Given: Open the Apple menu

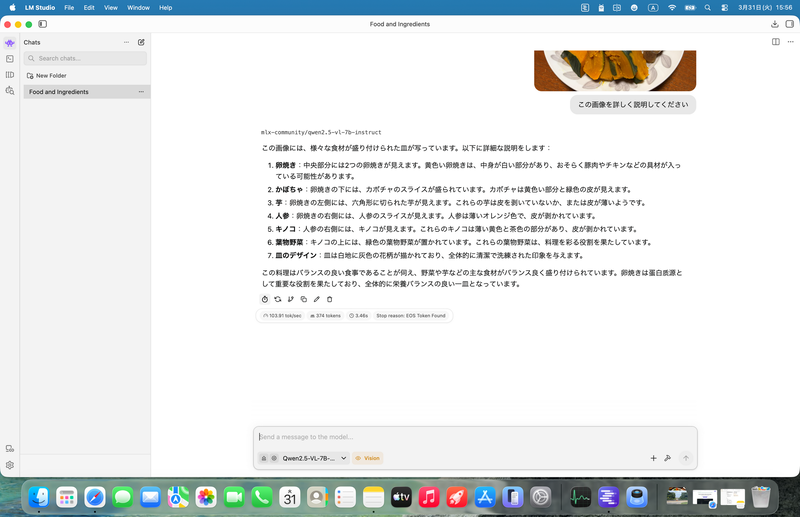Looking at the screenshot, I should (x=12, y=8).
